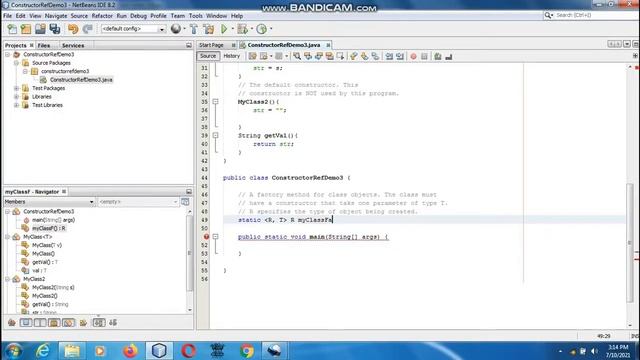Toggle Show Non-Public Members filter in Navigator

54,323
